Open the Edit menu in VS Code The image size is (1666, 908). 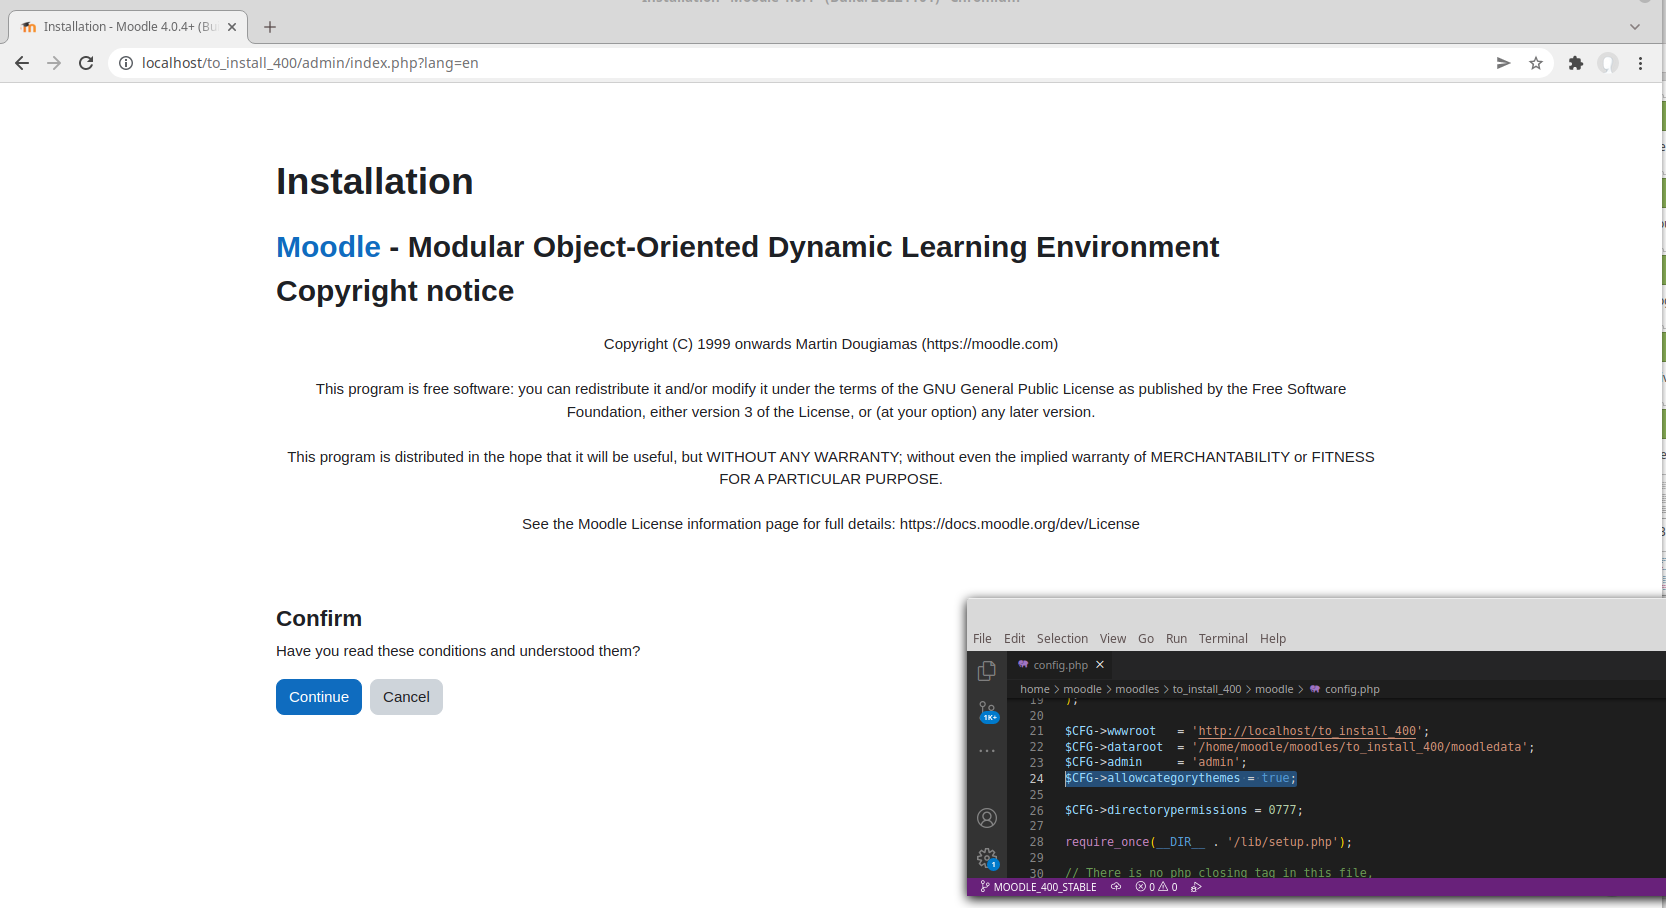1014,639
